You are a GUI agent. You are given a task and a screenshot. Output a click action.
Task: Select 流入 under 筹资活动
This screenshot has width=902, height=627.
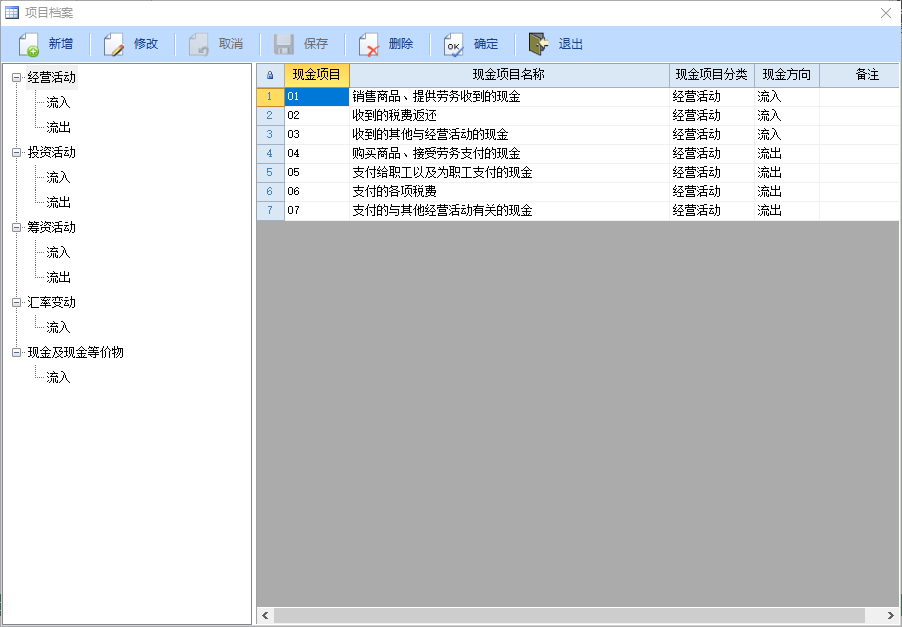pos(58,253)
